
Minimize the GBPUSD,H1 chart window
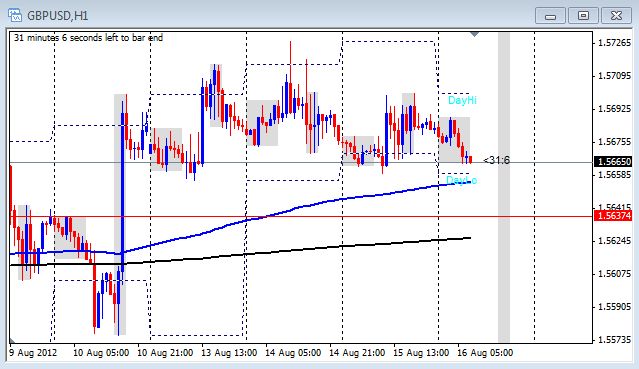coord(550,16)
